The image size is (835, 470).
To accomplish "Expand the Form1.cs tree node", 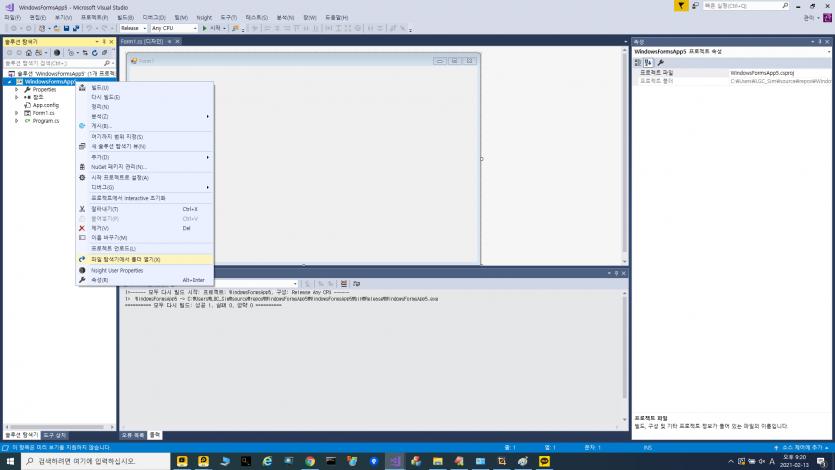I will 17,113.
